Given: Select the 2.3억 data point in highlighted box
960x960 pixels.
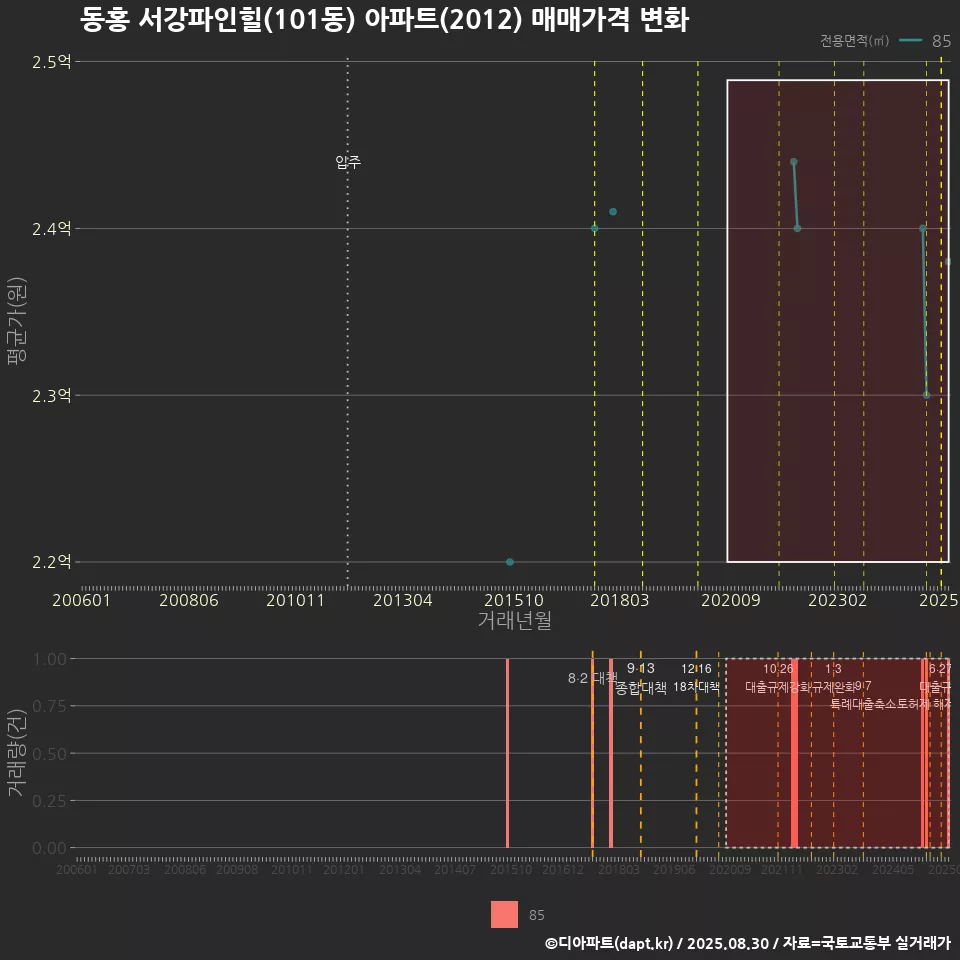Looking at the screenshot, I should 926,396.
